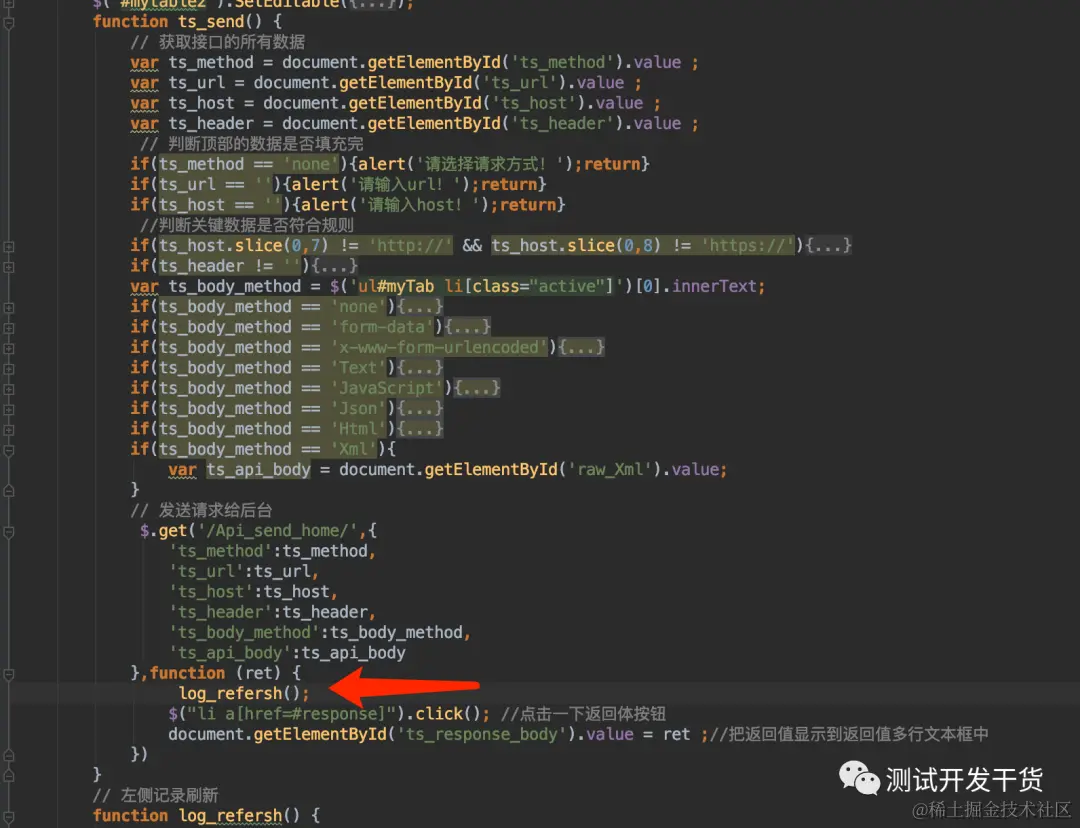This screenshot has width=1080, height=828.
Task: Expand the gutter fold marker beside if(ts_header != '')
Action: 9,267
